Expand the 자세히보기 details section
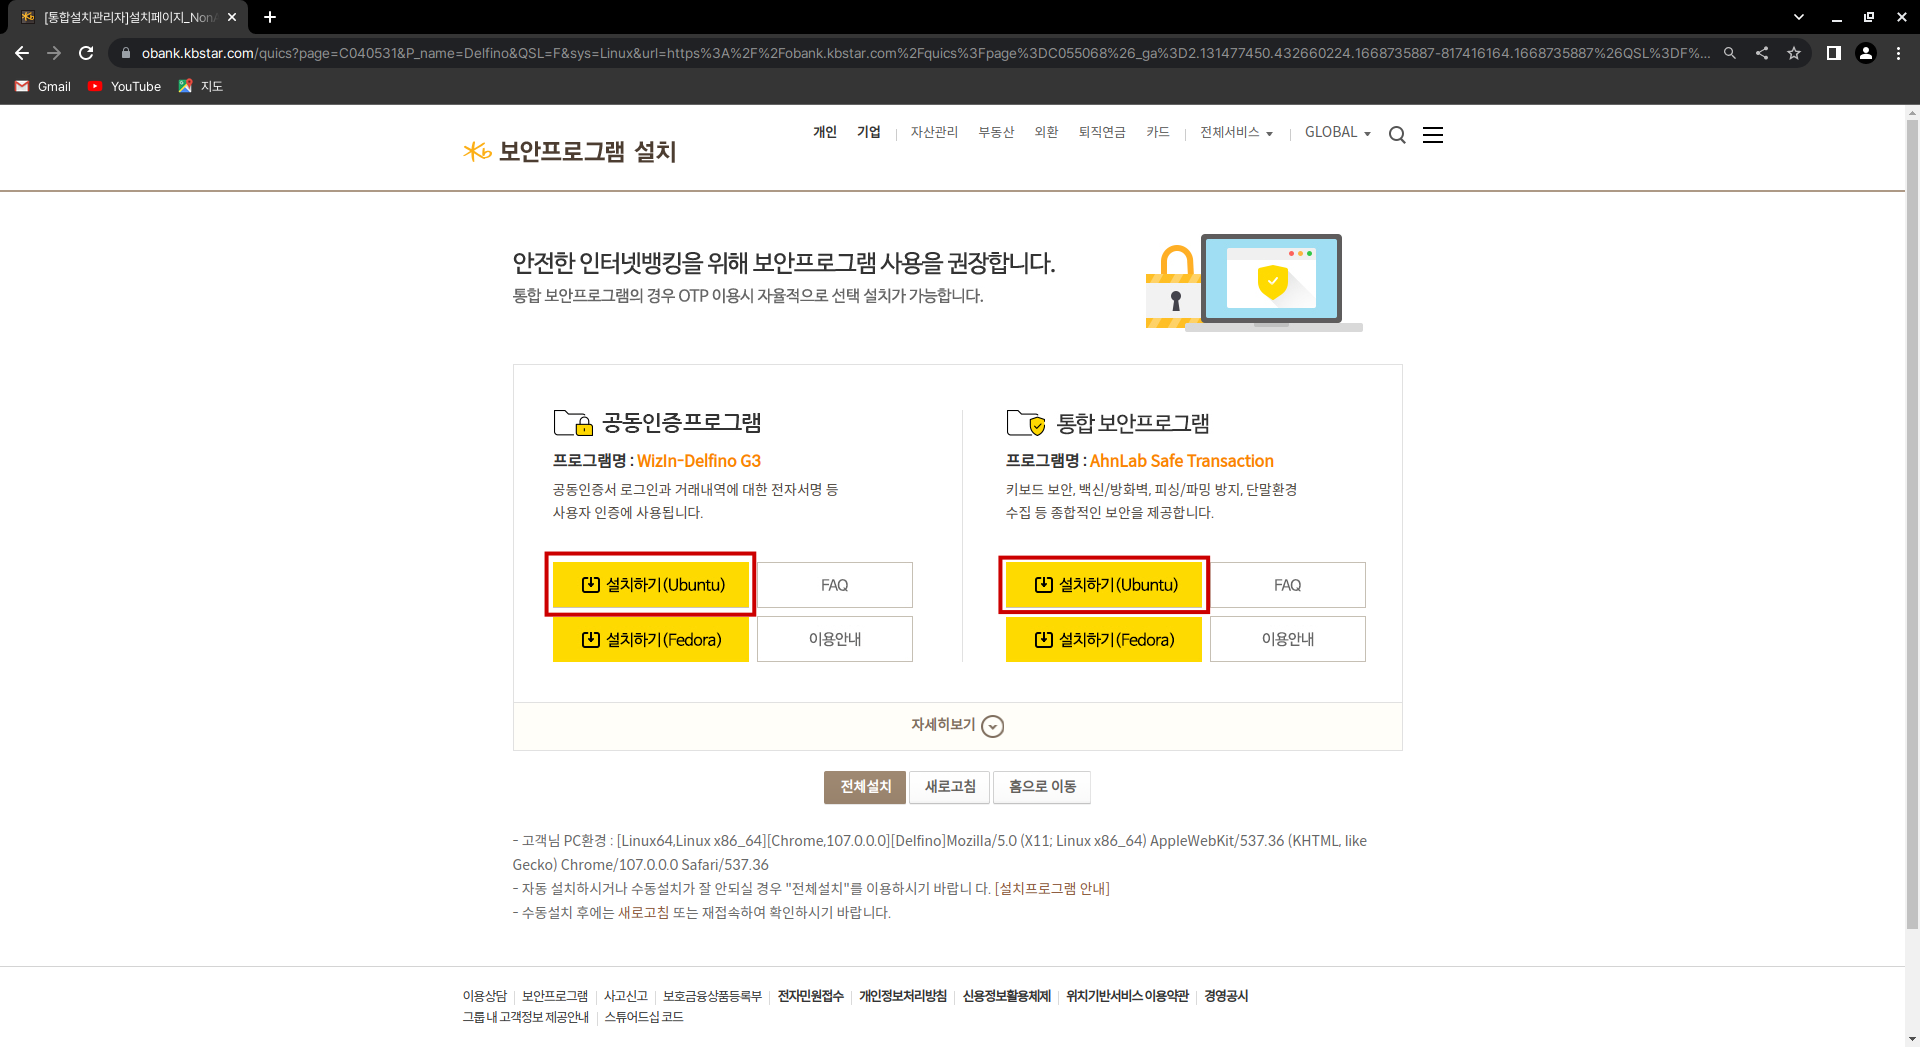 [957, 726]
